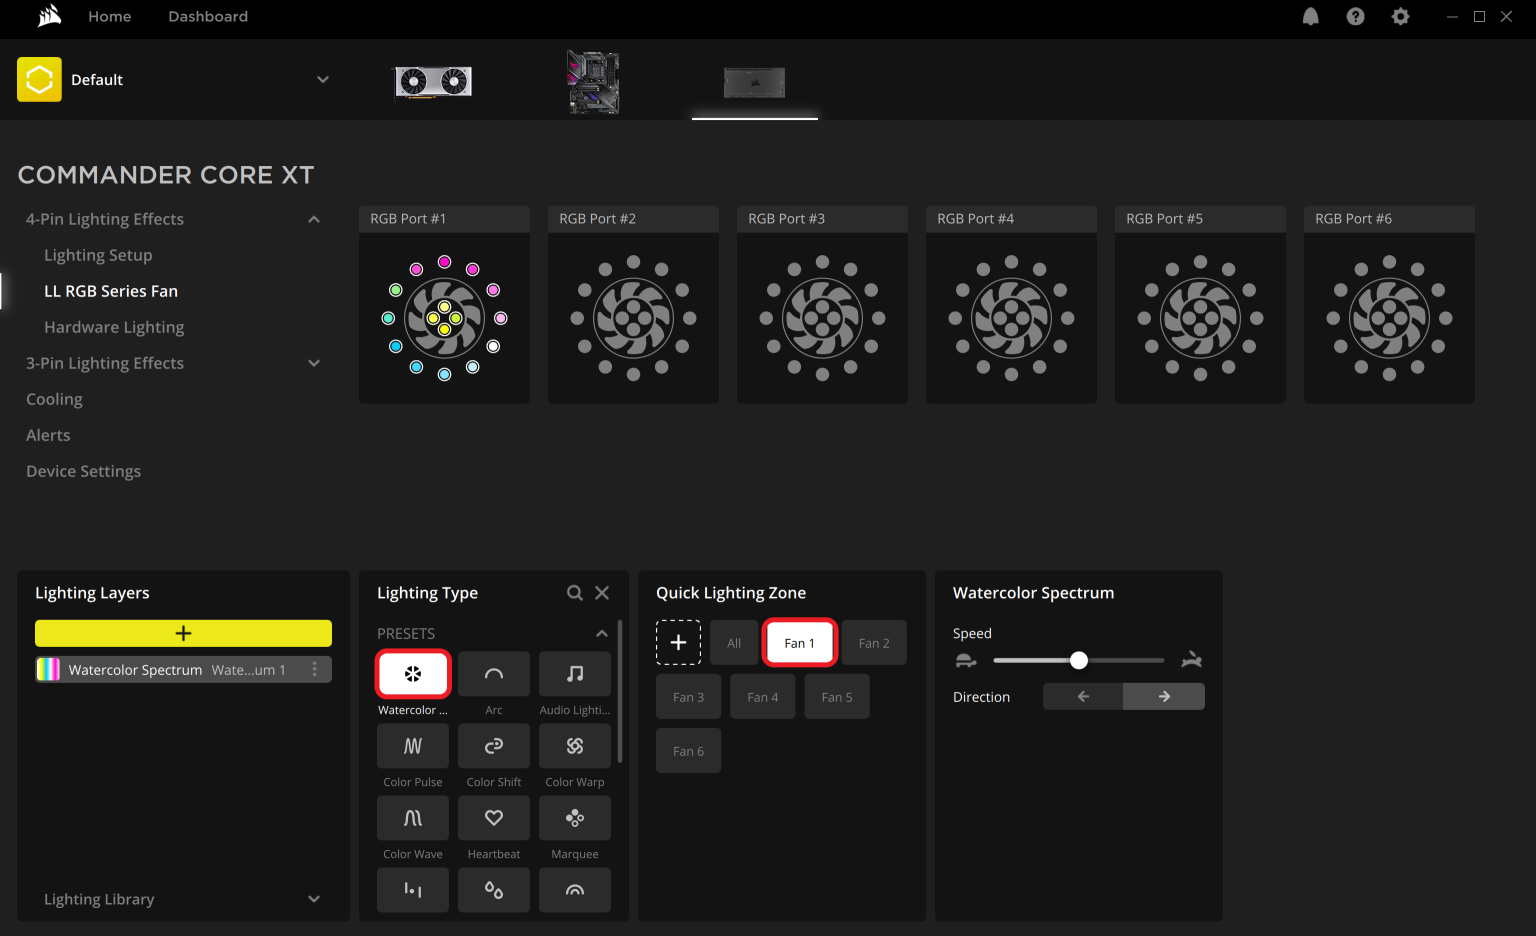Select the Watercolor Spectrum layer row
Screen dimensions: 1536x936
[x=183, y=670]
